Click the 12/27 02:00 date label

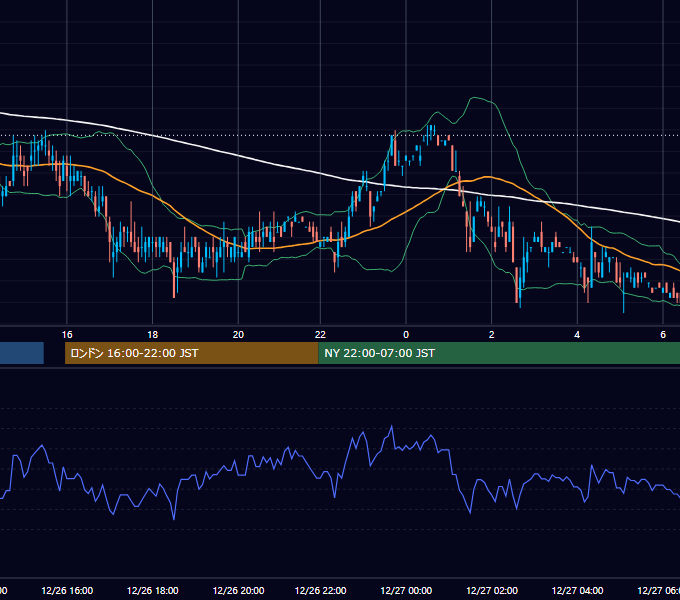tap(492, 590)
